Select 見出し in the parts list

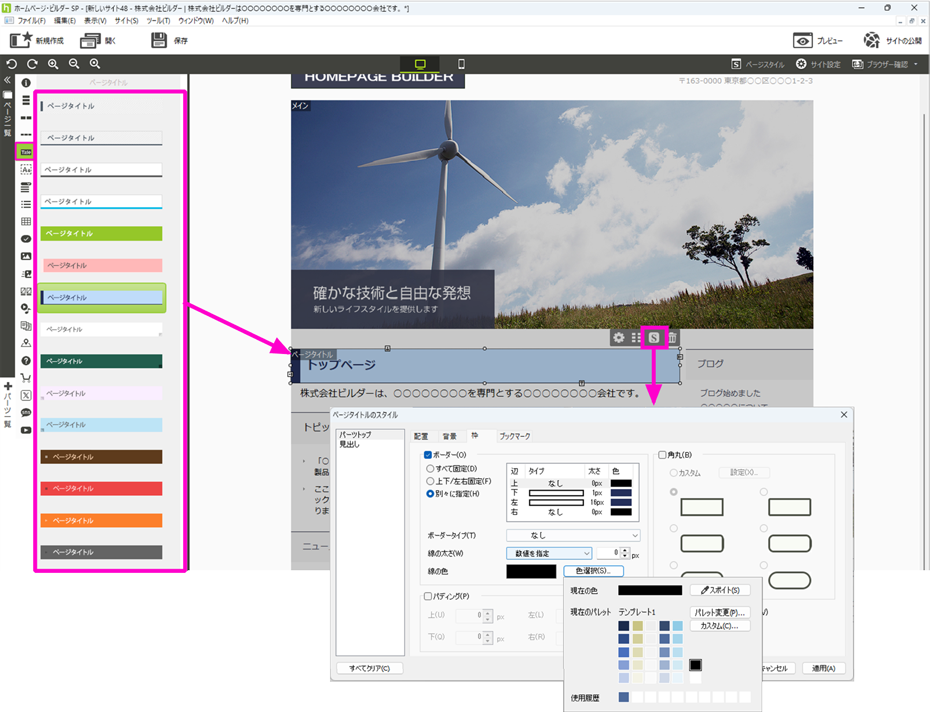pos(349,444)
